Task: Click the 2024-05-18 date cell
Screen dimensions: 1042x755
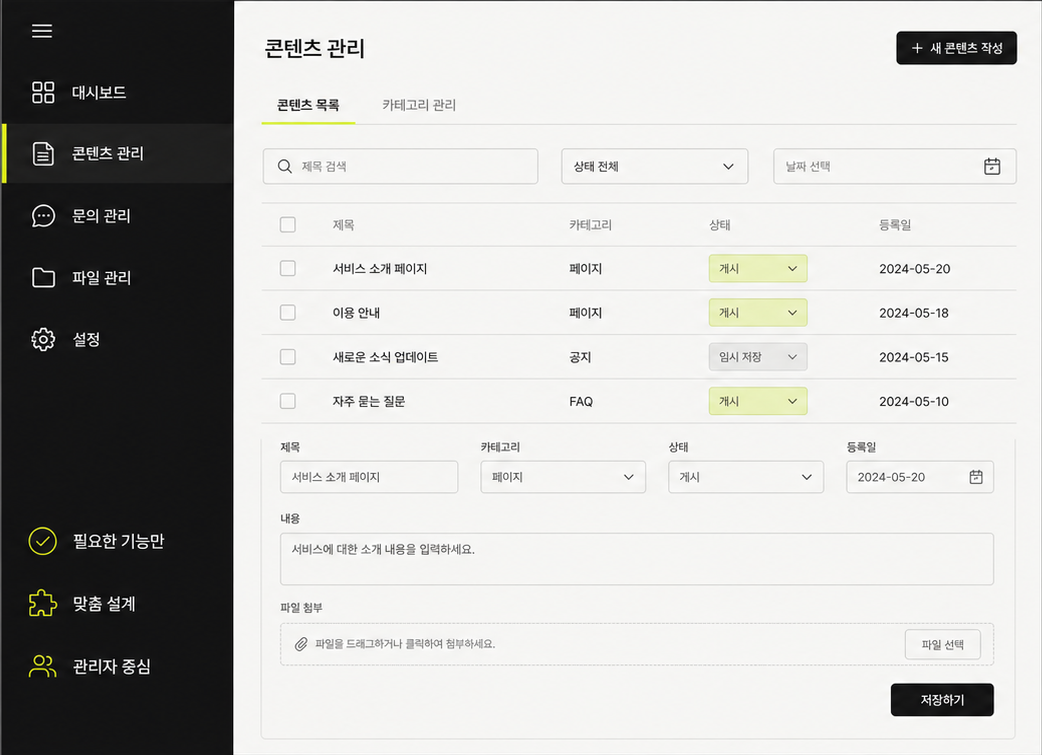Action: tap(914, 312)
